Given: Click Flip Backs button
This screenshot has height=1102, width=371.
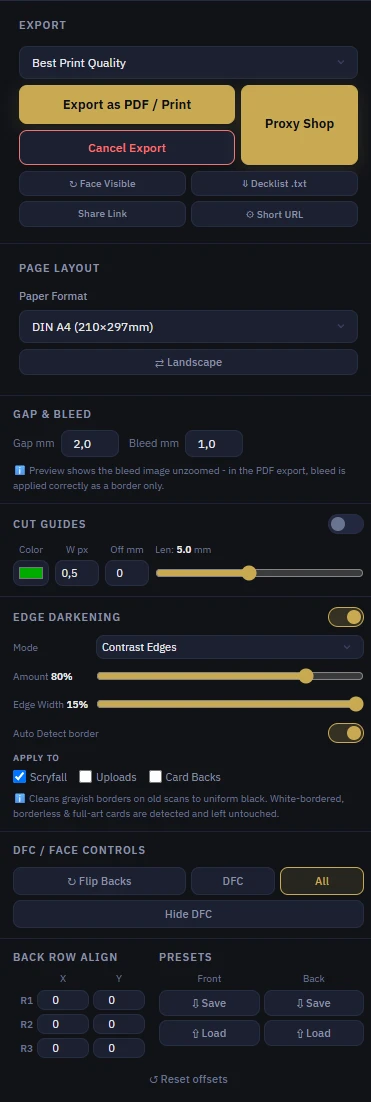Looking at the screenshot, I should point(99,881).
